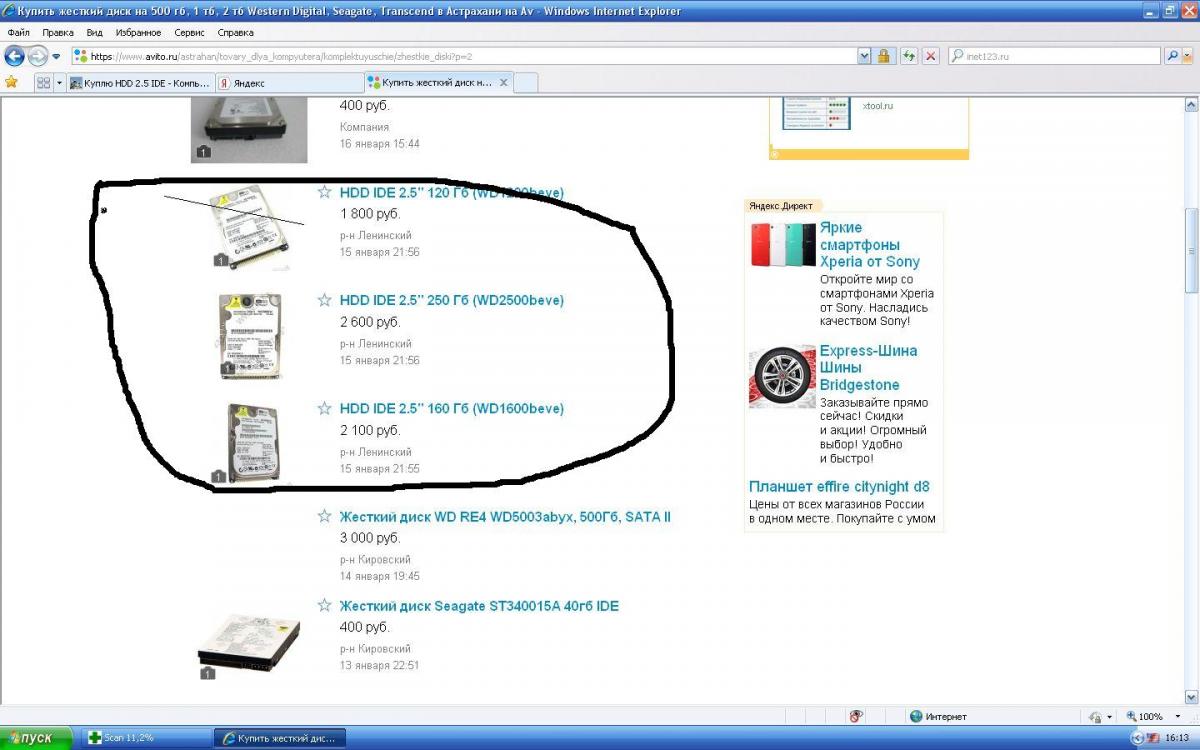Open 'Жесткий диск Seagate ST340015A 40гб IDE' listing
The height and width of the screenshot is (750, 1200).
coord(479,606)
